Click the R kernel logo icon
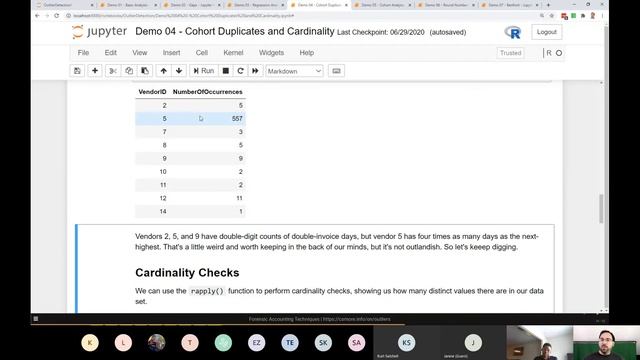This screenshot has width=640, height=360. pyautogui.click(x=513, y=32)
